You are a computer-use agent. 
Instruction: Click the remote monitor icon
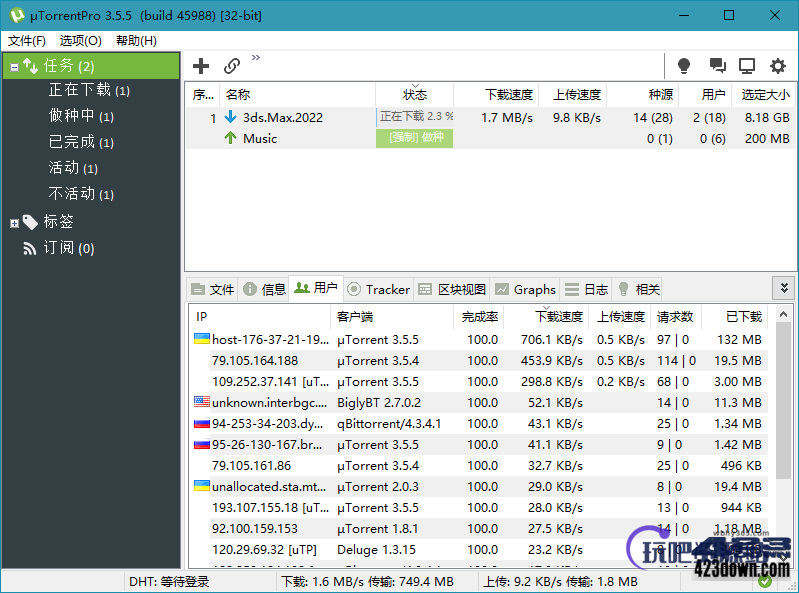point(747,66)
